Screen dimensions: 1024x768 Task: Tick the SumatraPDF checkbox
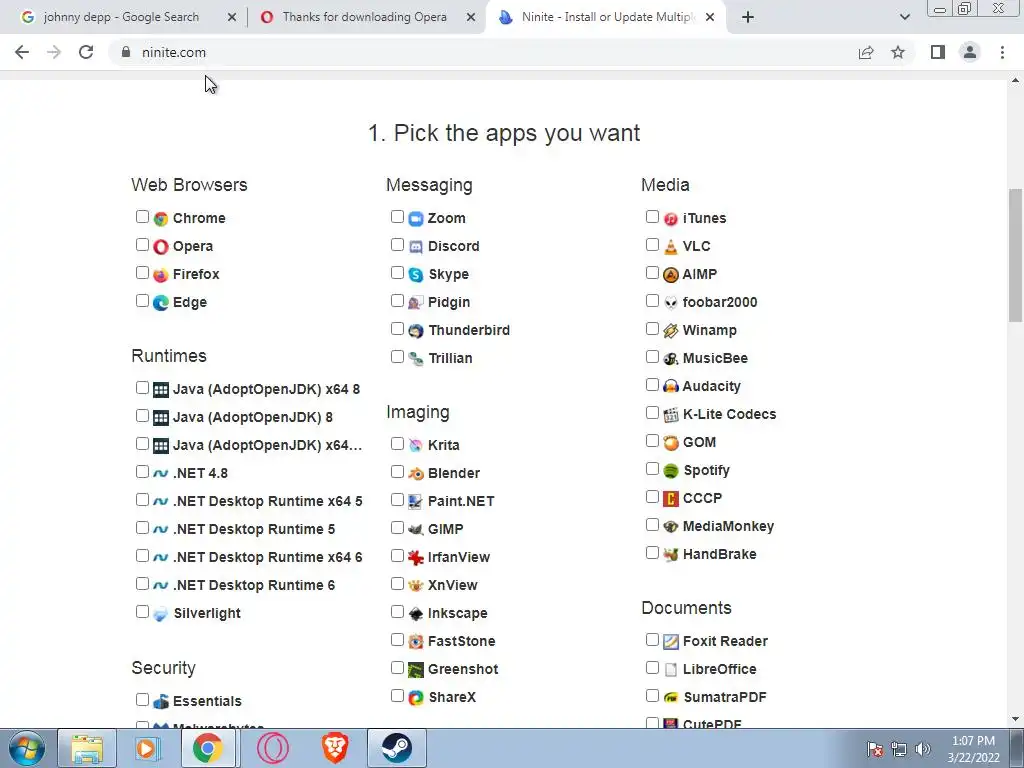tap(652, 696)
